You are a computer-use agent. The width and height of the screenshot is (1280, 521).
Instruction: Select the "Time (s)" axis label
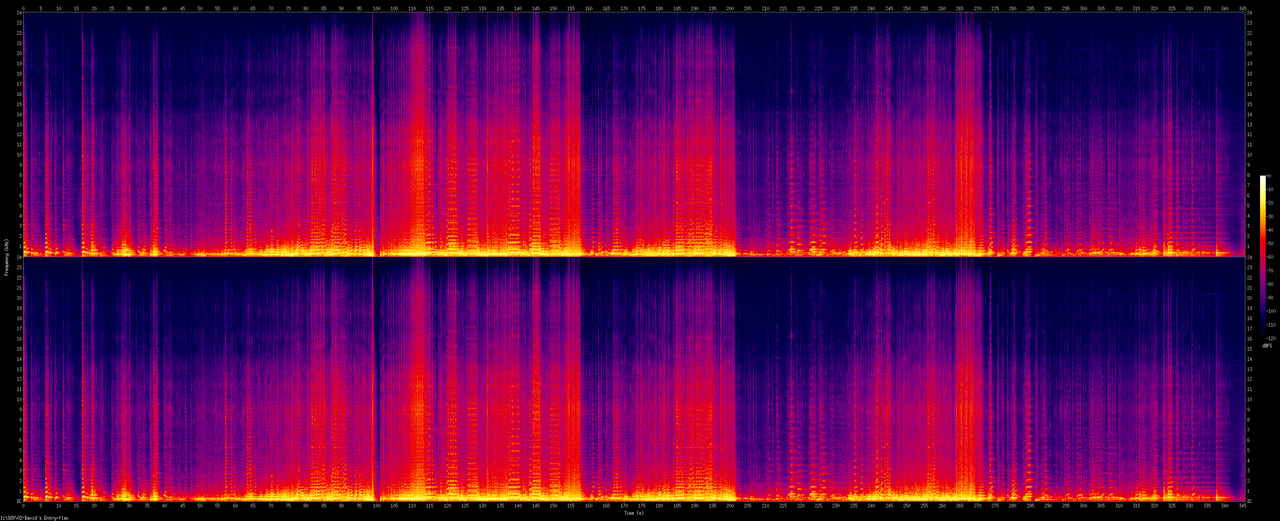pos(634,513)
